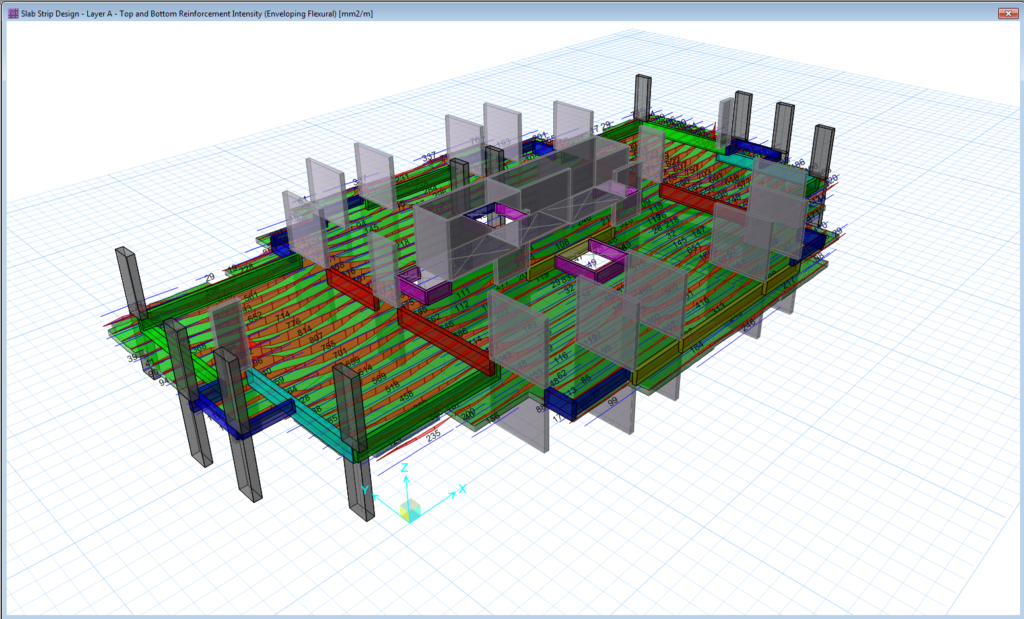The width and height of the screenshot is (1024, 619).
Task: Click the yellow origin cube at the axis triad
Action: tap(410, 511)
